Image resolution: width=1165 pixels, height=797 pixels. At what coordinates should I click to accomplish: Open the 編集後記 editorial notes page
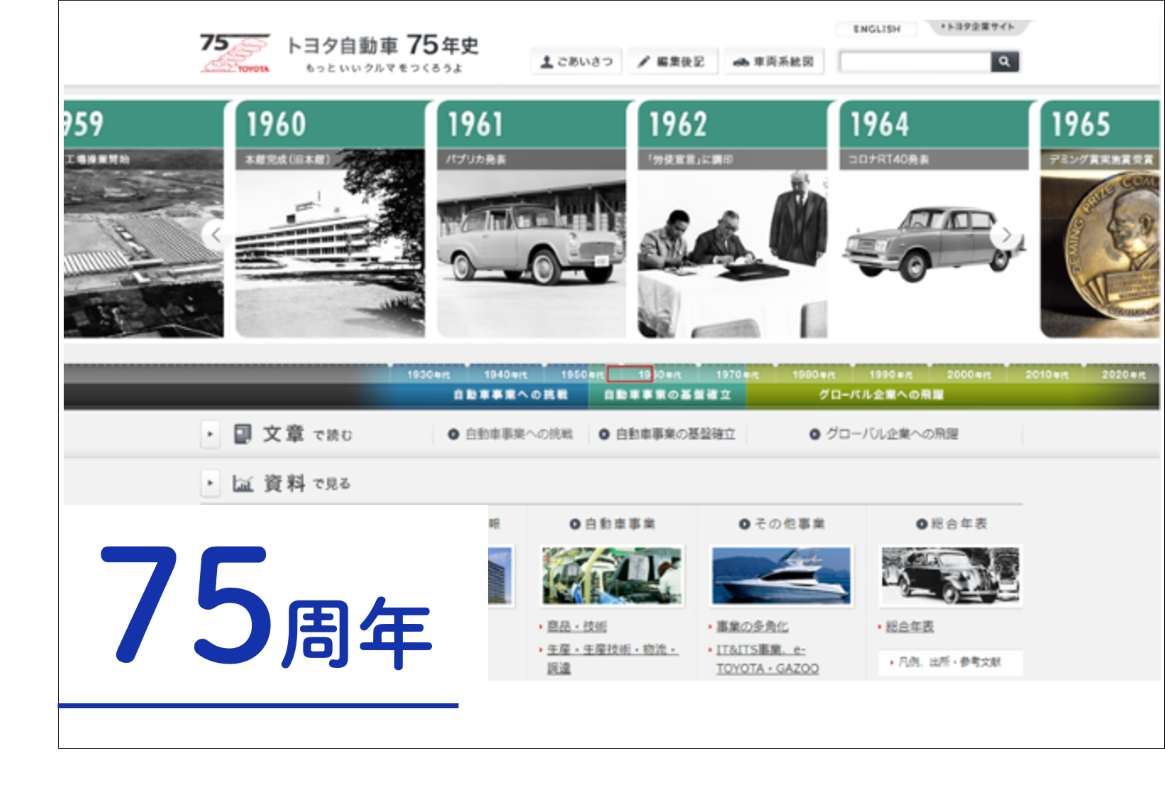tap(672, 62)
